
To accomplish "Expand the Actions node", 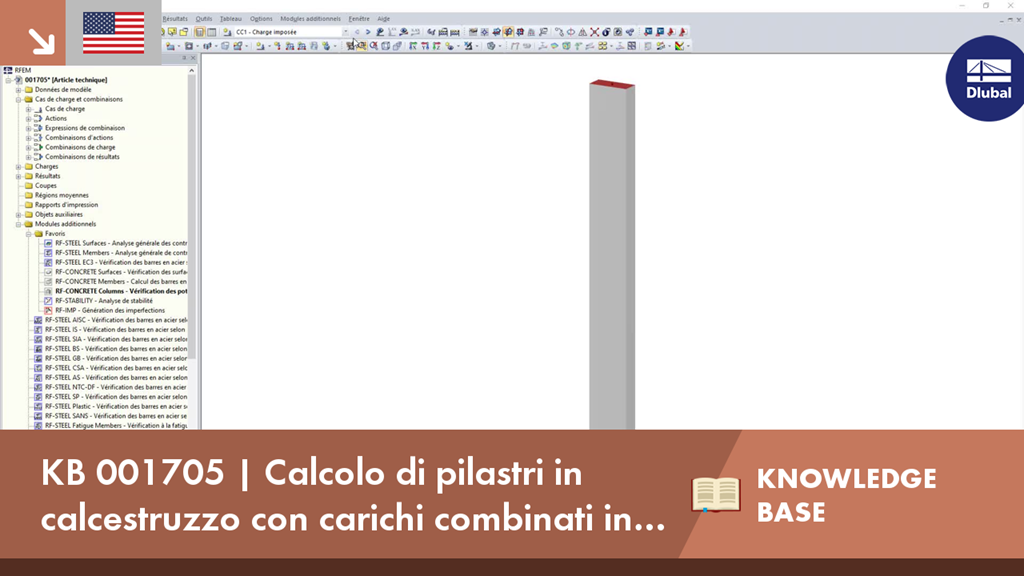I will tap(29, 118).
